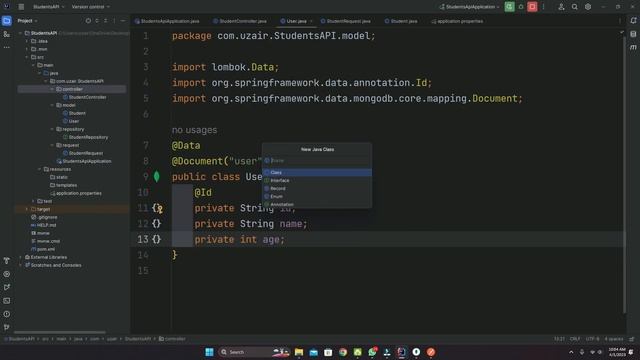Image resolution: width=640 pixels, height=360 pixels.
Task: Open the Problems tool window icon
Action: [7, 314]
